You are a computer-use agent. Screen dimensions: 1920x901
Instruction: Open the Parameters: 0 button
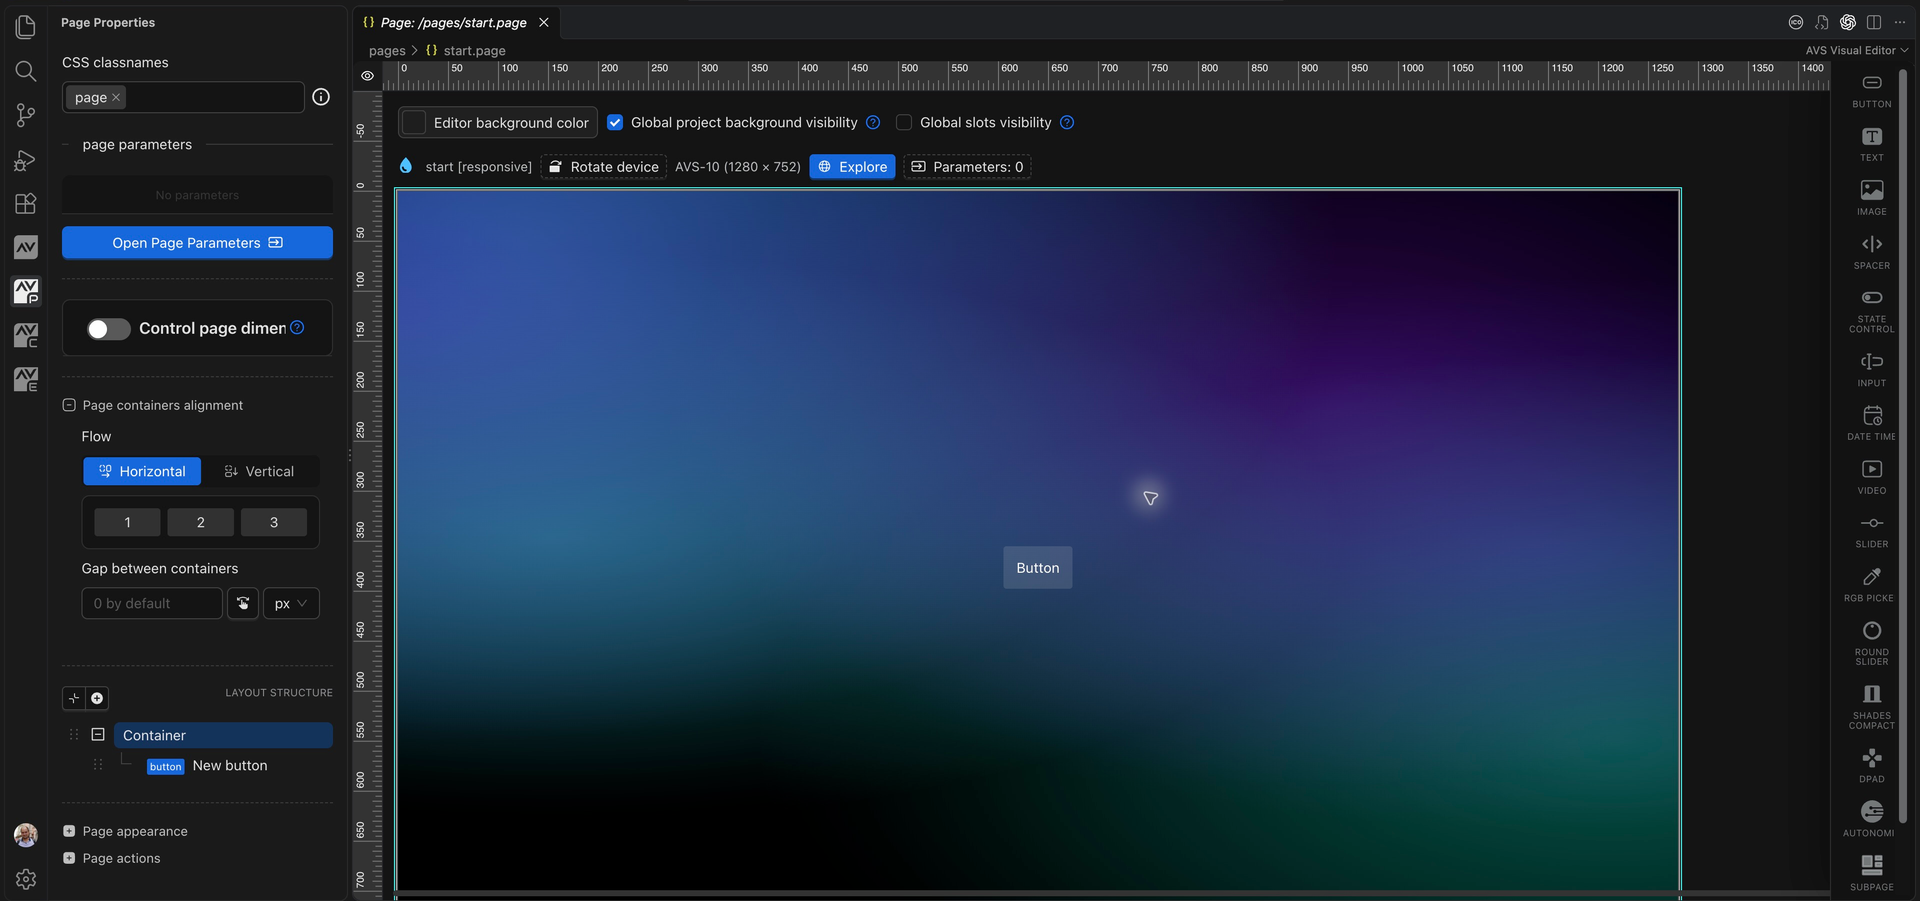point(967,167)
